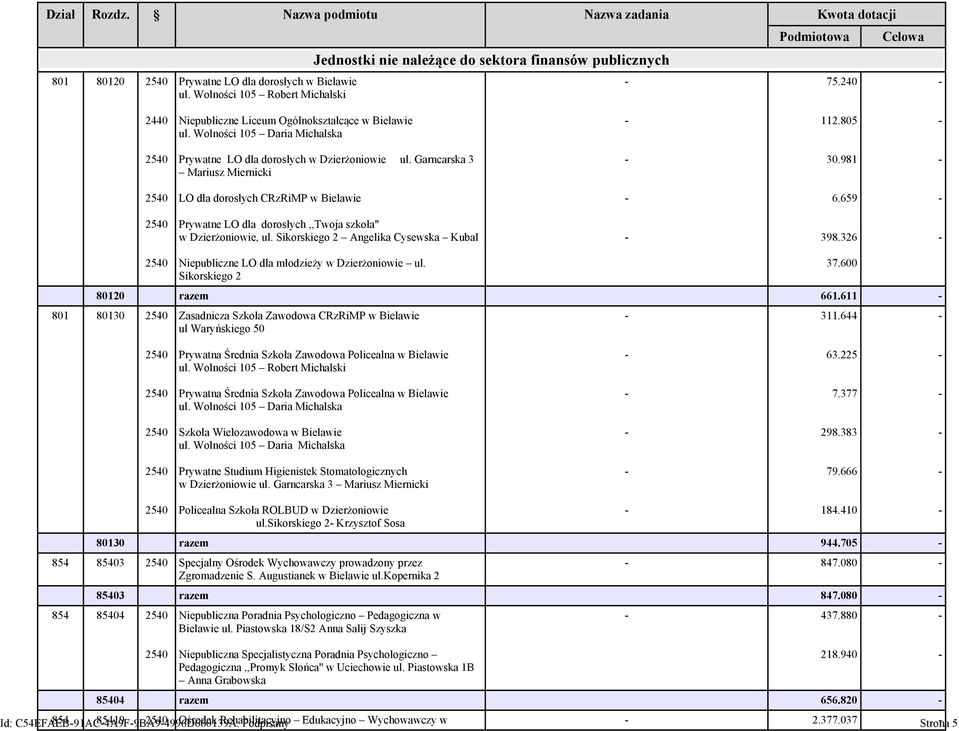The width and height of the screenshot is (959, 731).
Task: Click the amount 398.326
Action: [x=839, y=237]
